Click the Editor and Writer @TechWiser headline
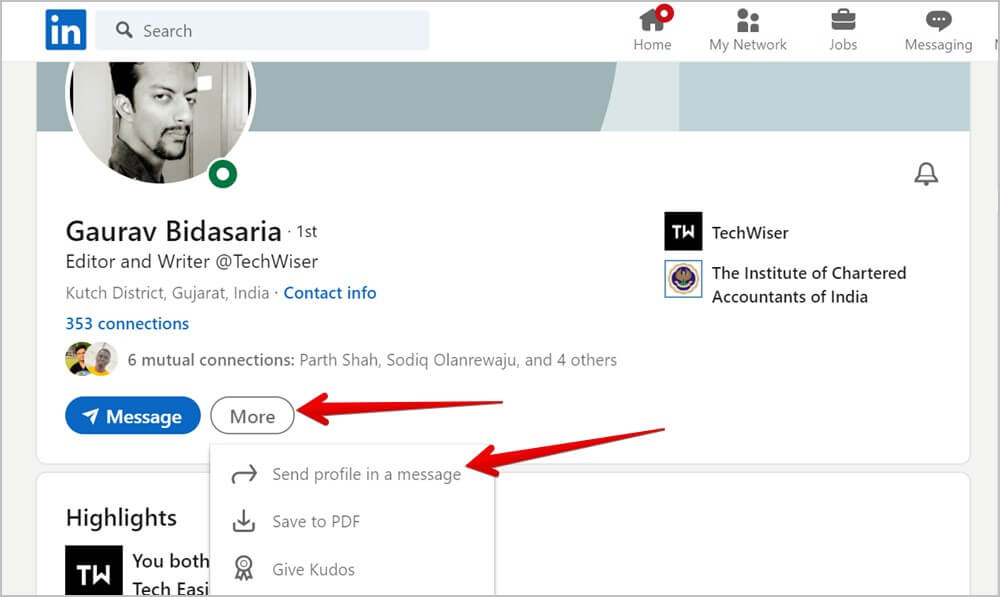 click(x=192, y=262)
